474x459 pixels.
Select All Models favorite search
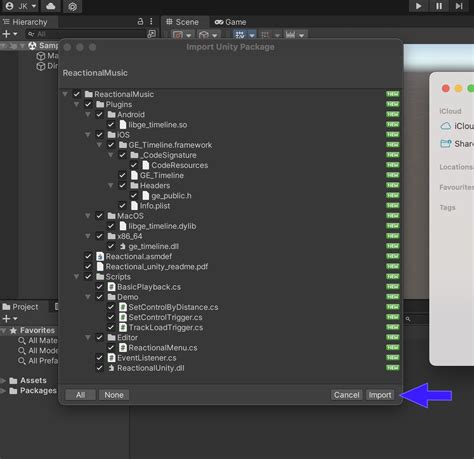38,351
